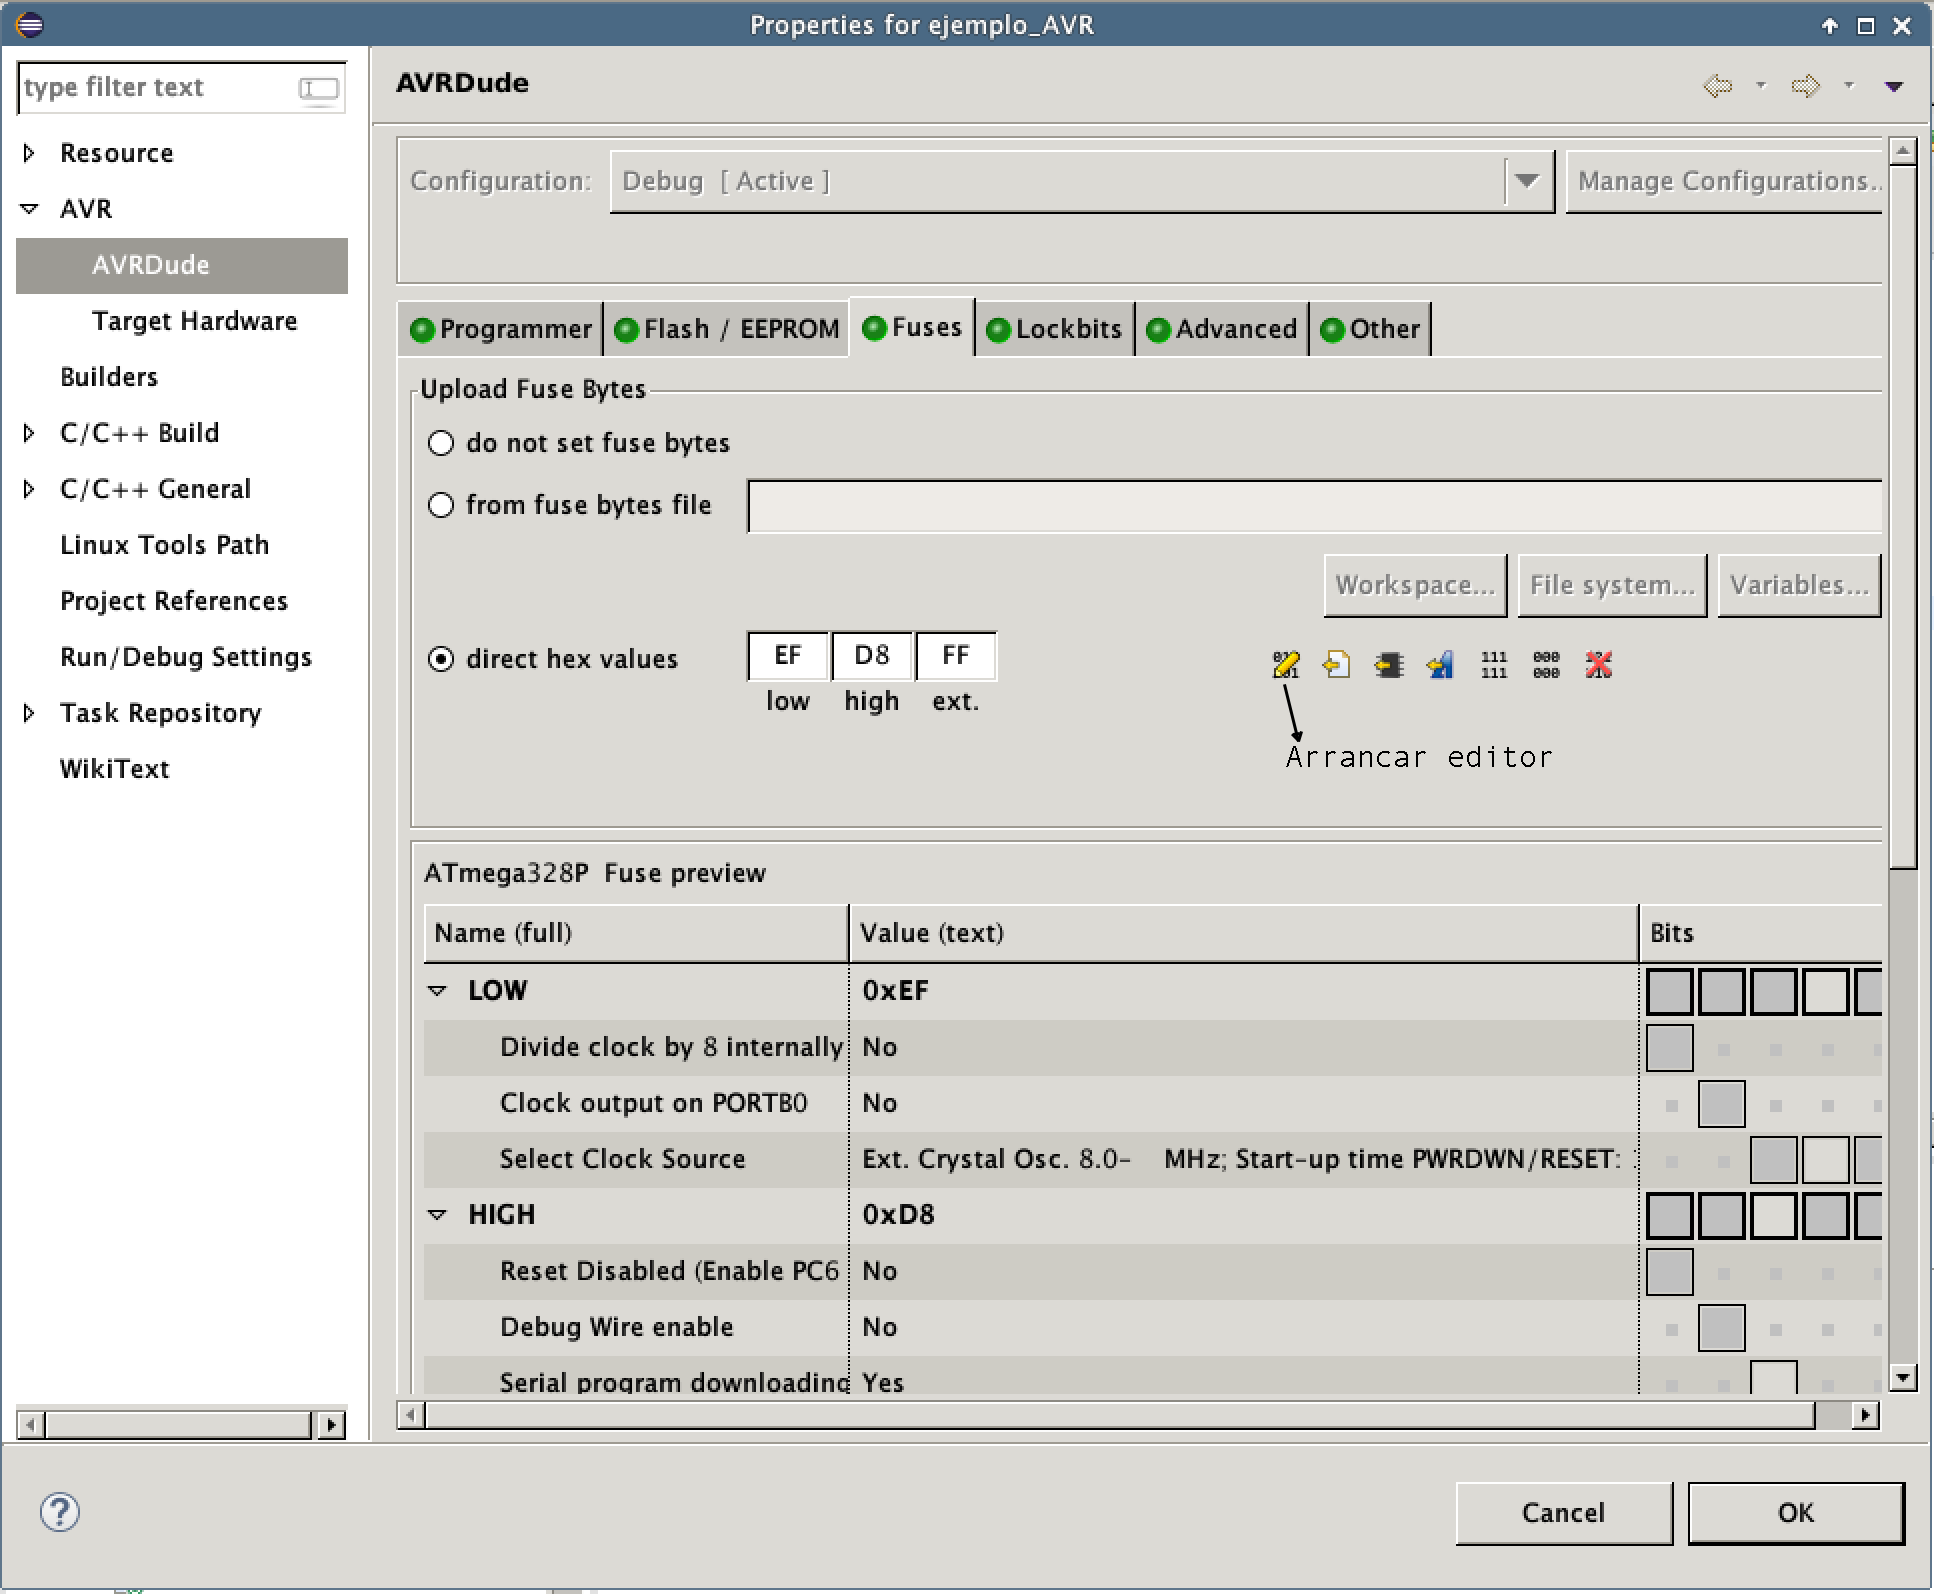
Task: Expand the C/C++ Build tree node
Action: tap(29, 433)
